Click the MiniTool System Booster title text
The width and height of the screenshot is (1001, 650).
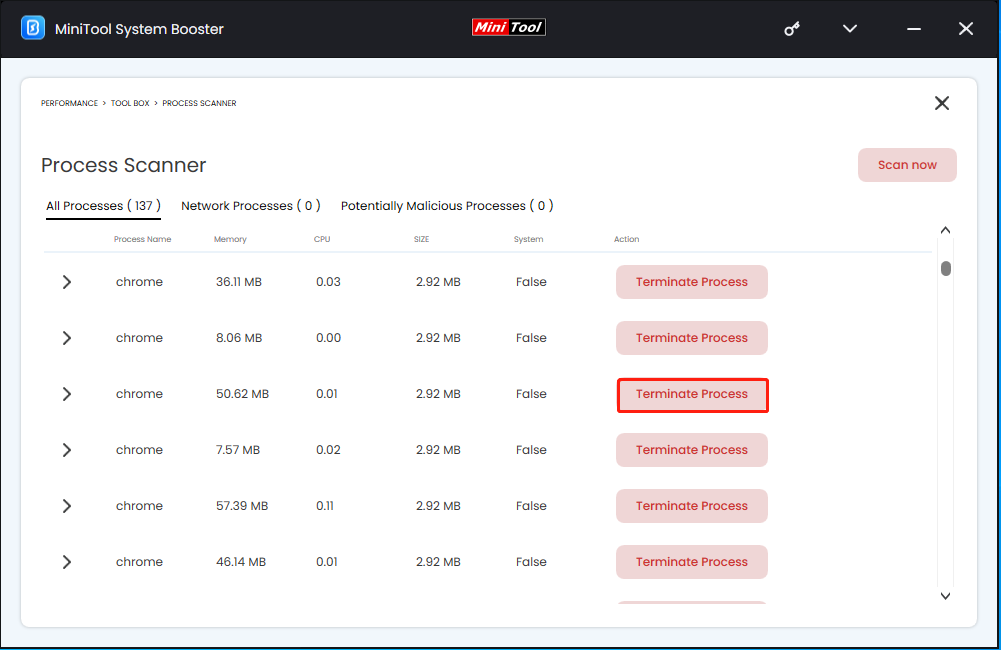tap(139, 29)
